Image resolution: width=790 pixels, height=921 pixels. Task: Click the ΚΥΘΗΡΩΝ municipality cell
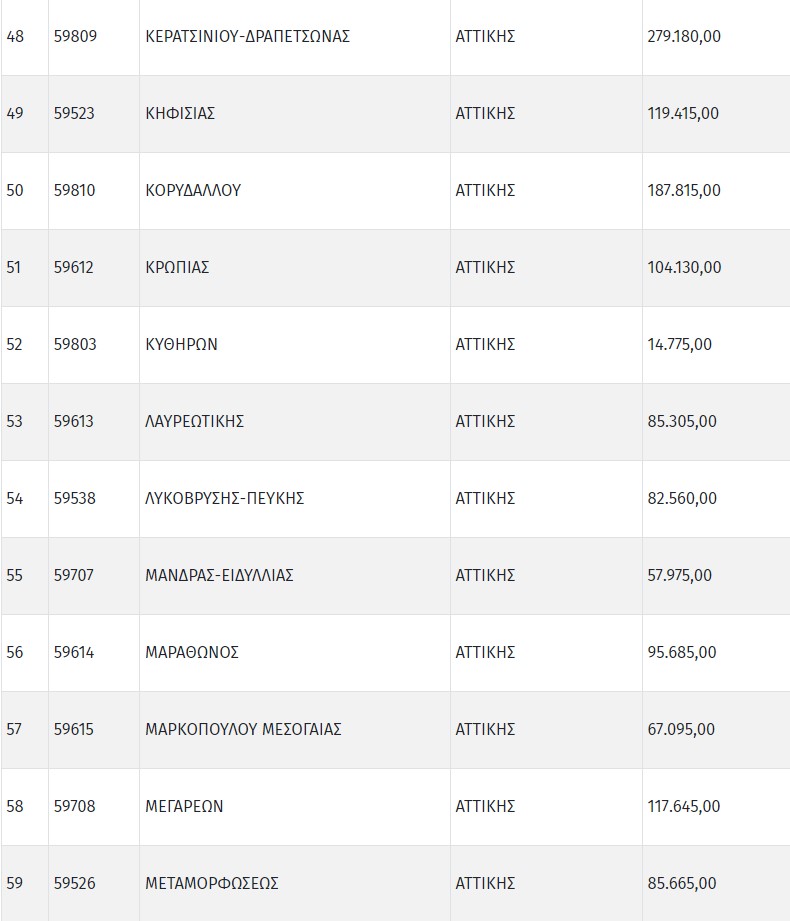[x=181, y=345]
